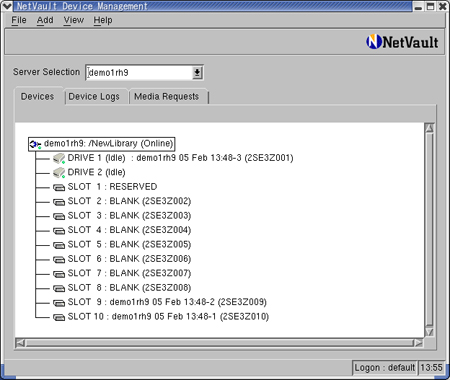Close the NetVault Device Management window
Viewport: 450px width, 380px height.
click(442, 6)
